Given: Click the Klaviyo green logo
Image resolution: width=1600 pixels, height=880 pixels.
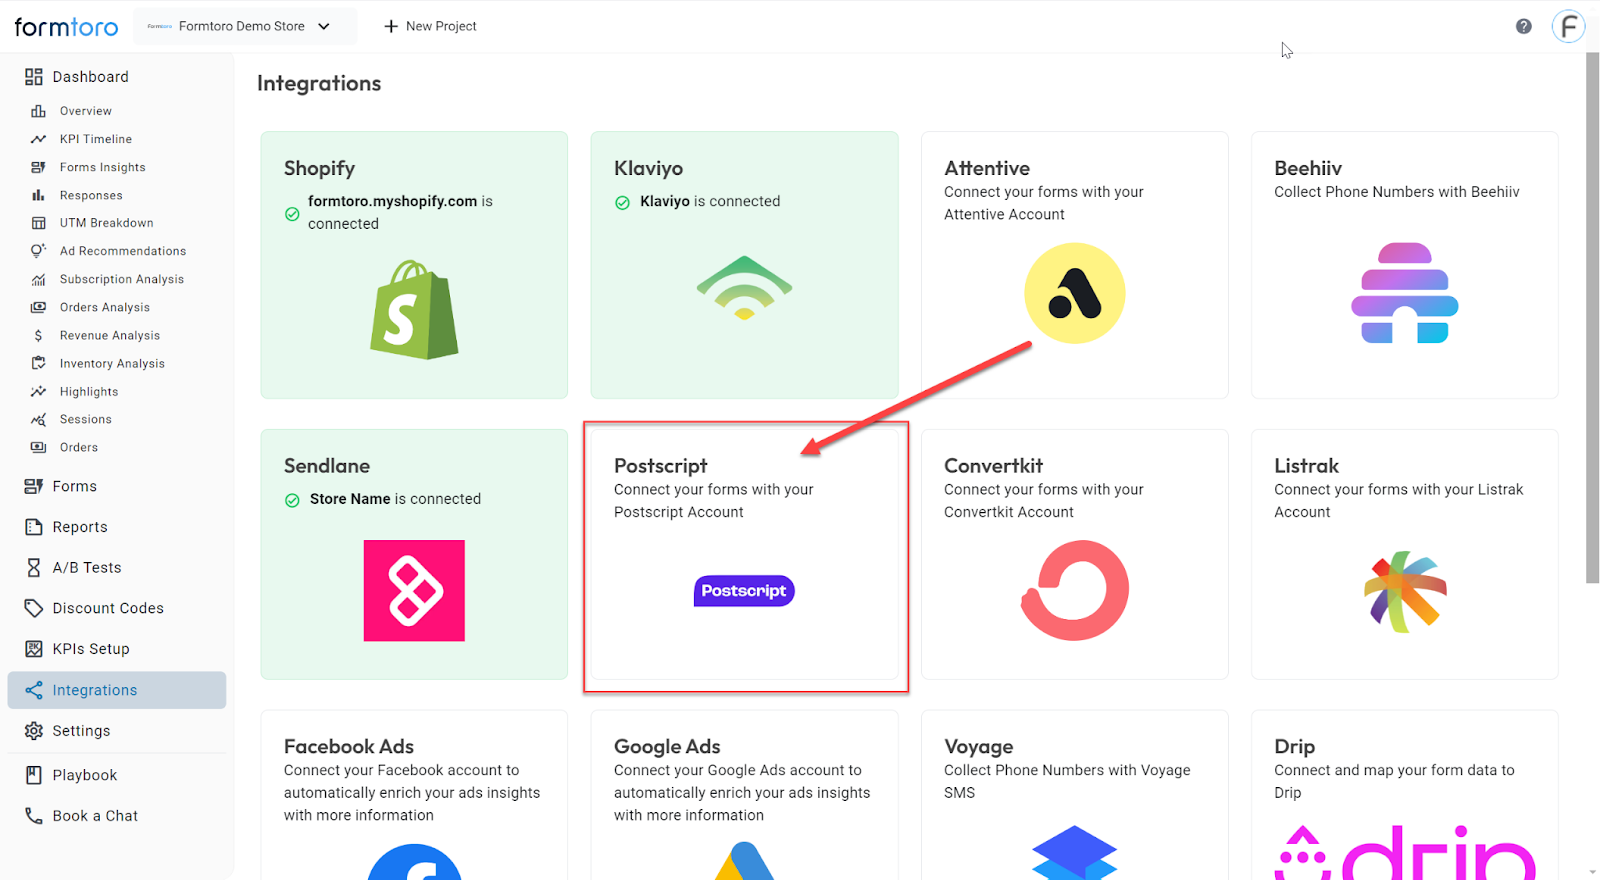Looking at the screenshot, I should 744,288.
